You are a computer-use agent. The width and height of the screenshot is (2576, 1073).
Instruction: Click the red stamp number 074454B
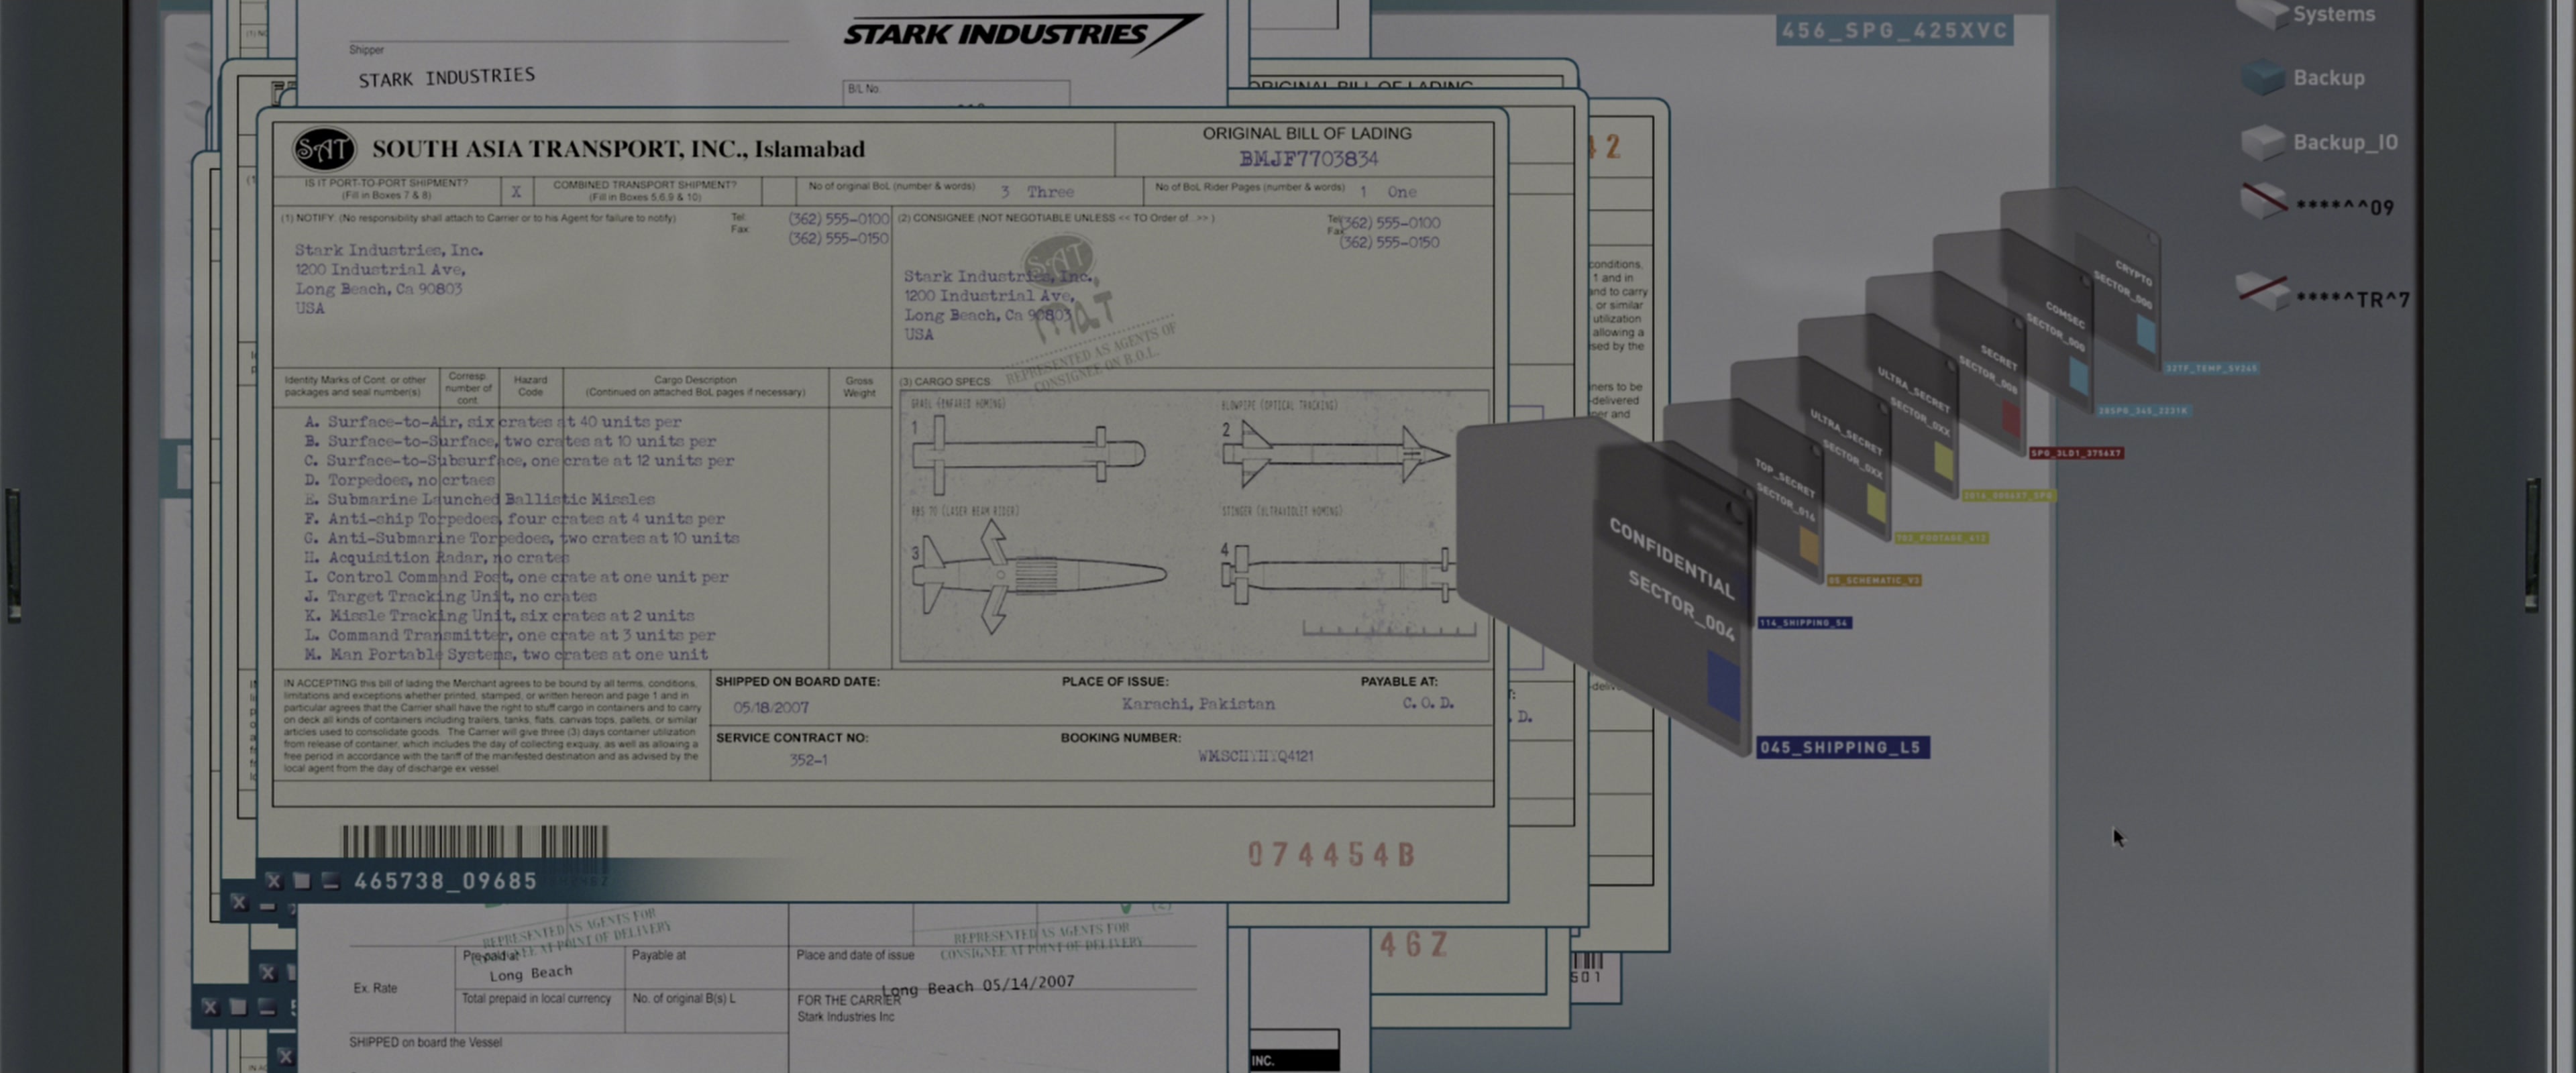tap(1332, 855)
